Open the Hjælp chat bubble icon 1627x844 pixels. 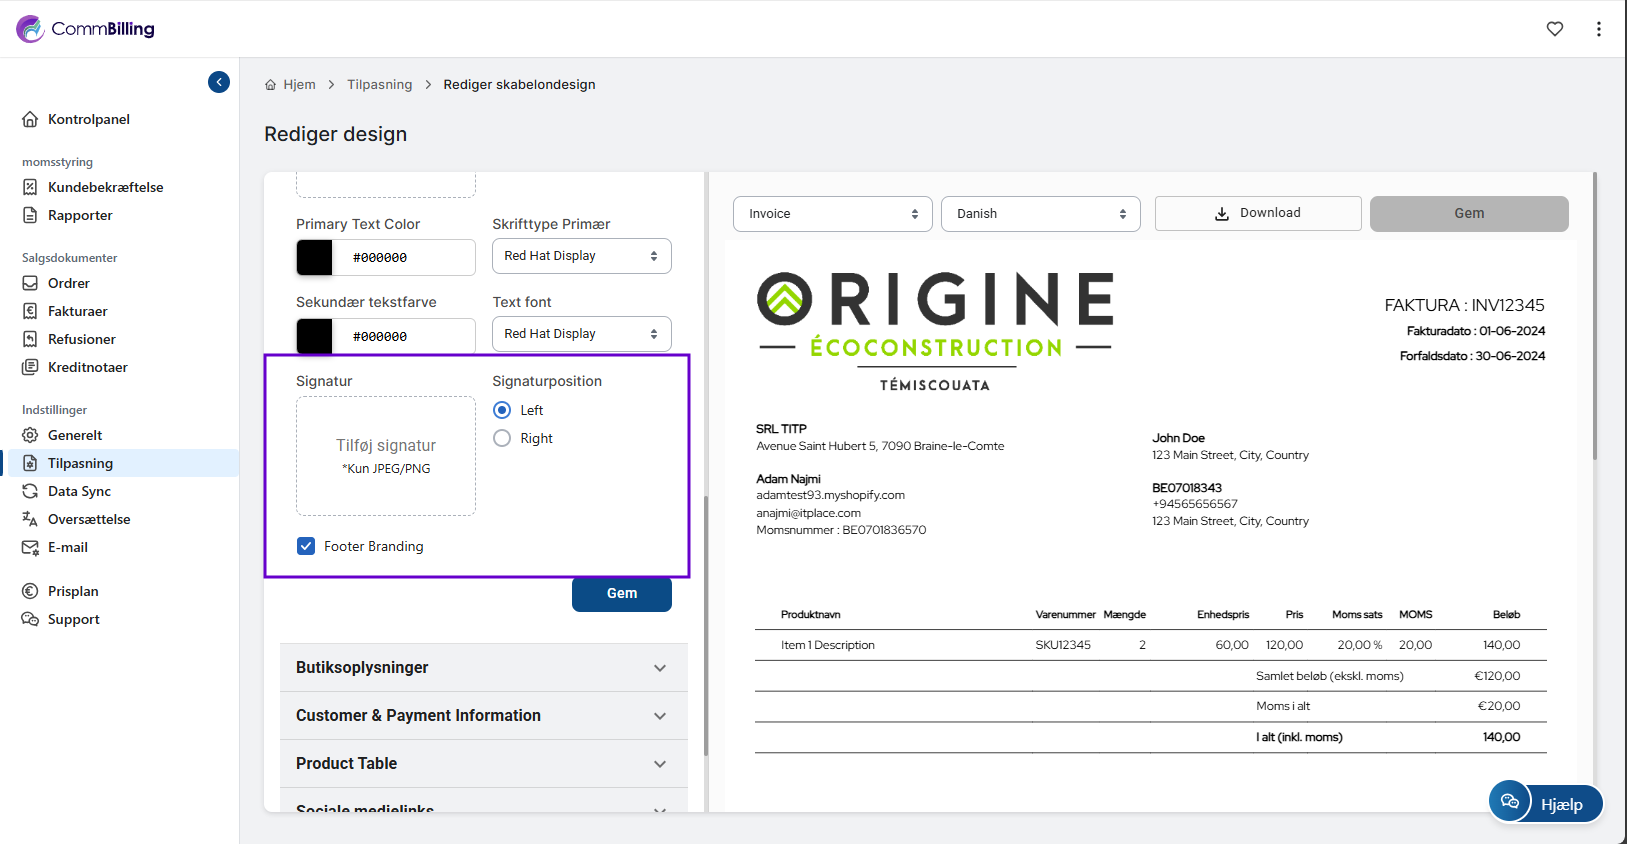[1509, 802]
